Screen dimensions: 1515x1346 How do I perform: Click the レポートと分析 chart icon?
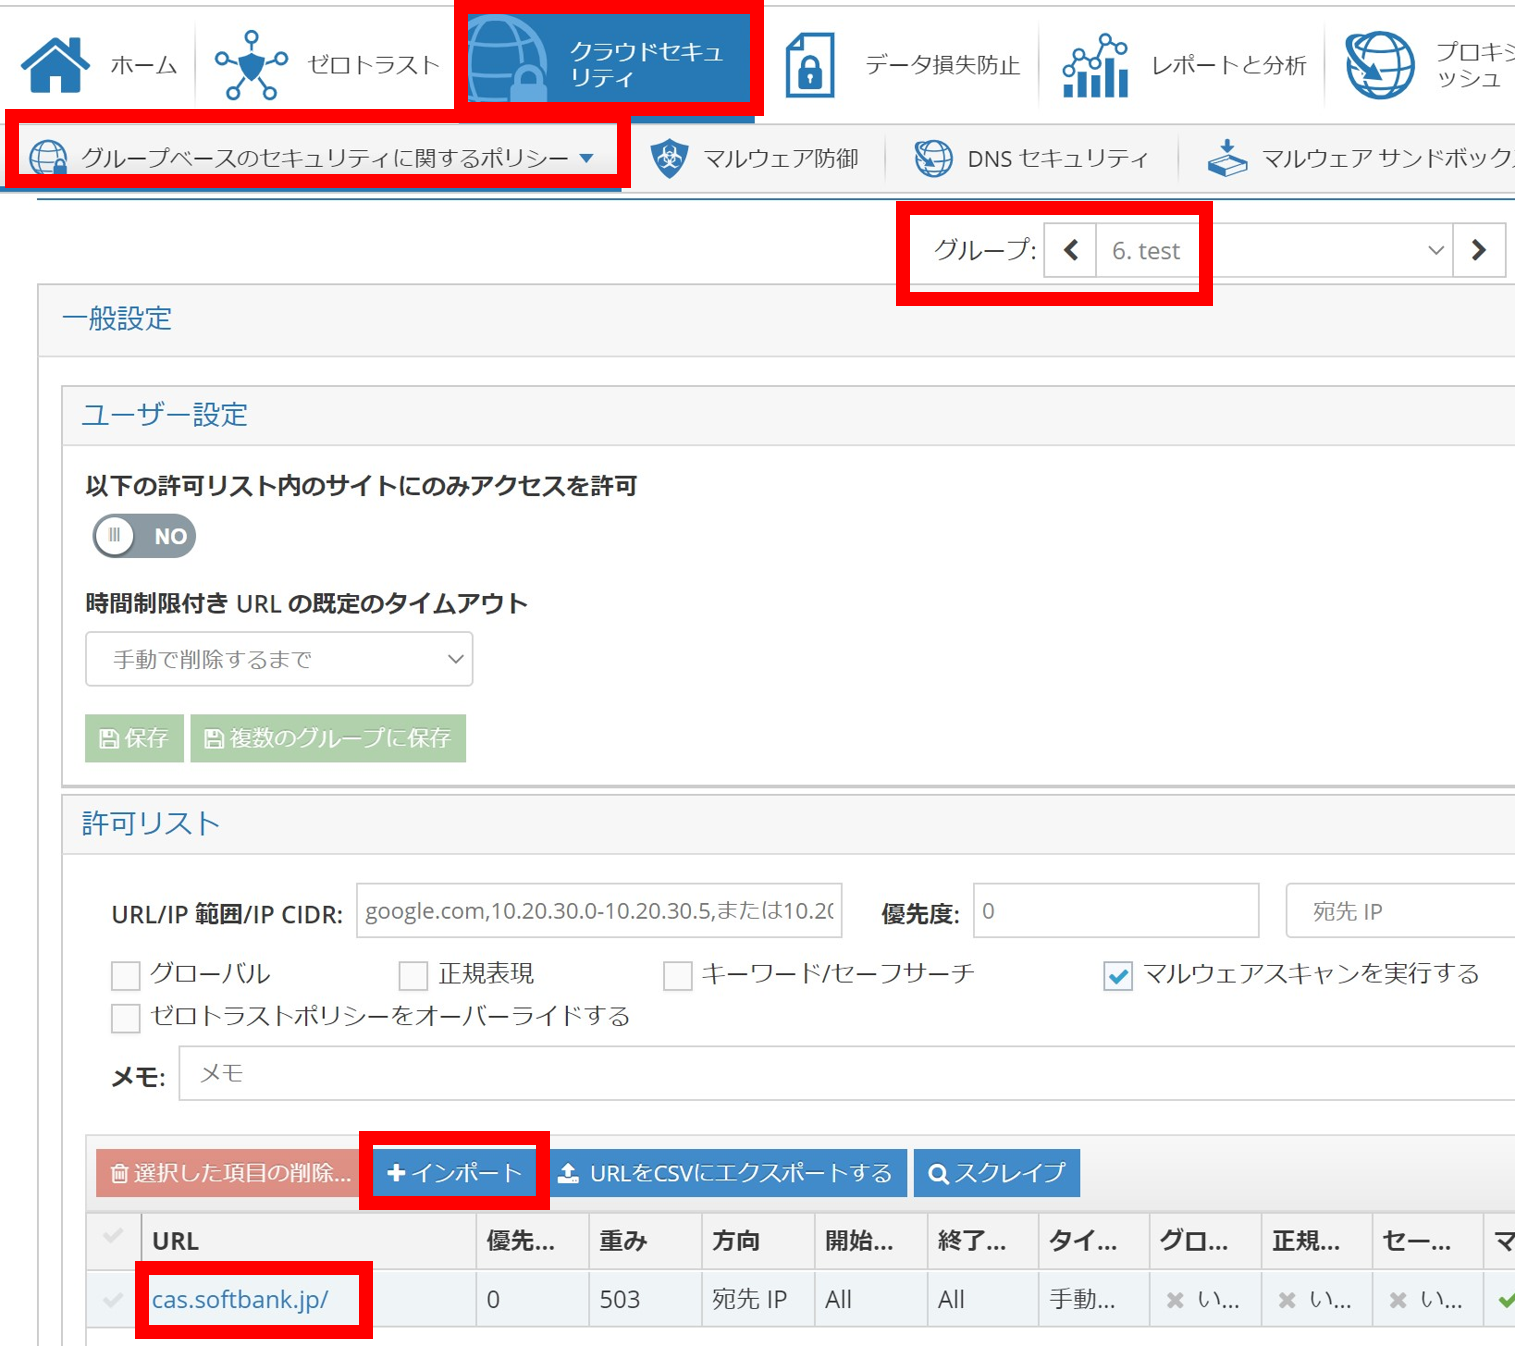(1094, 62)
